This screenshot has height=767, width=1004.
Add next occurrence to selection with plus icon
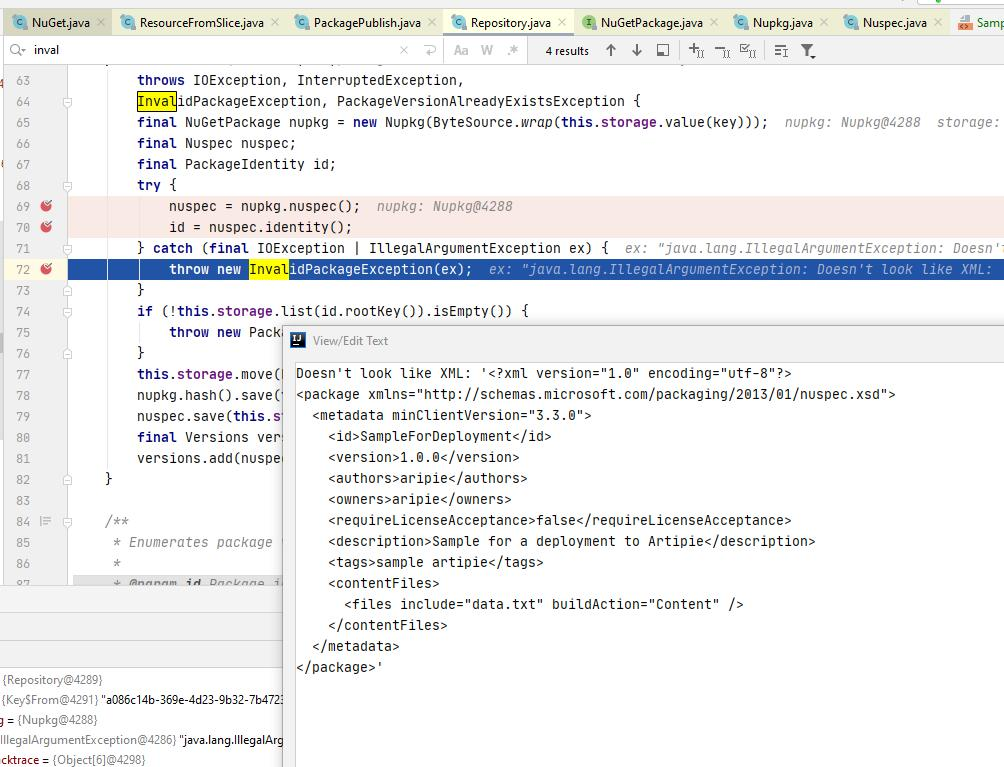[x=695, y=48]
